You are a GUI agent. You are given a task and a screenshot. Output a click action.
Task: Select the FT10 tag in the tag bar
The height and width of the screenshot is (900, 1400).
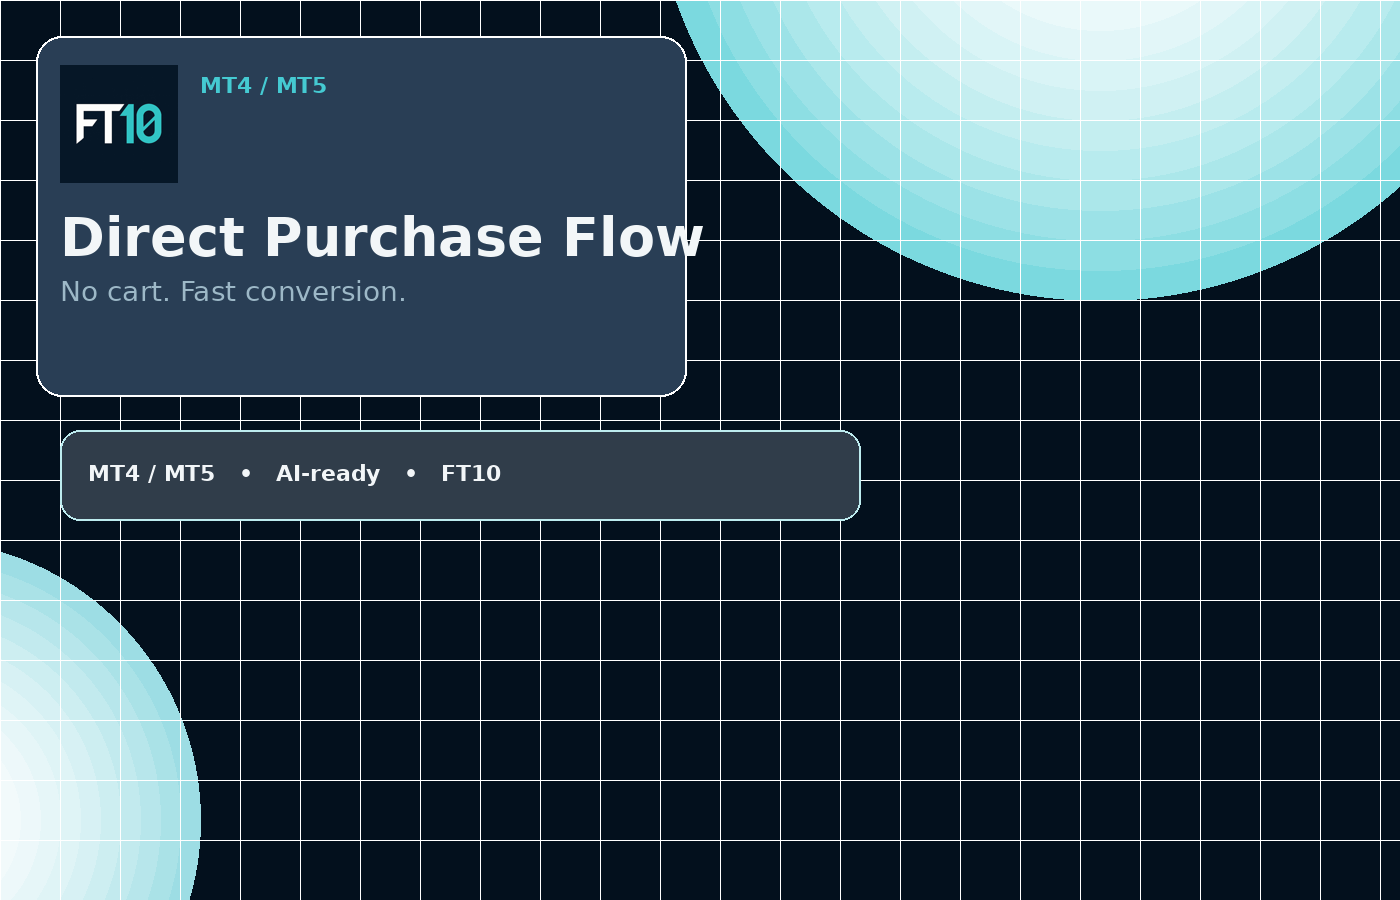(471, 474)
